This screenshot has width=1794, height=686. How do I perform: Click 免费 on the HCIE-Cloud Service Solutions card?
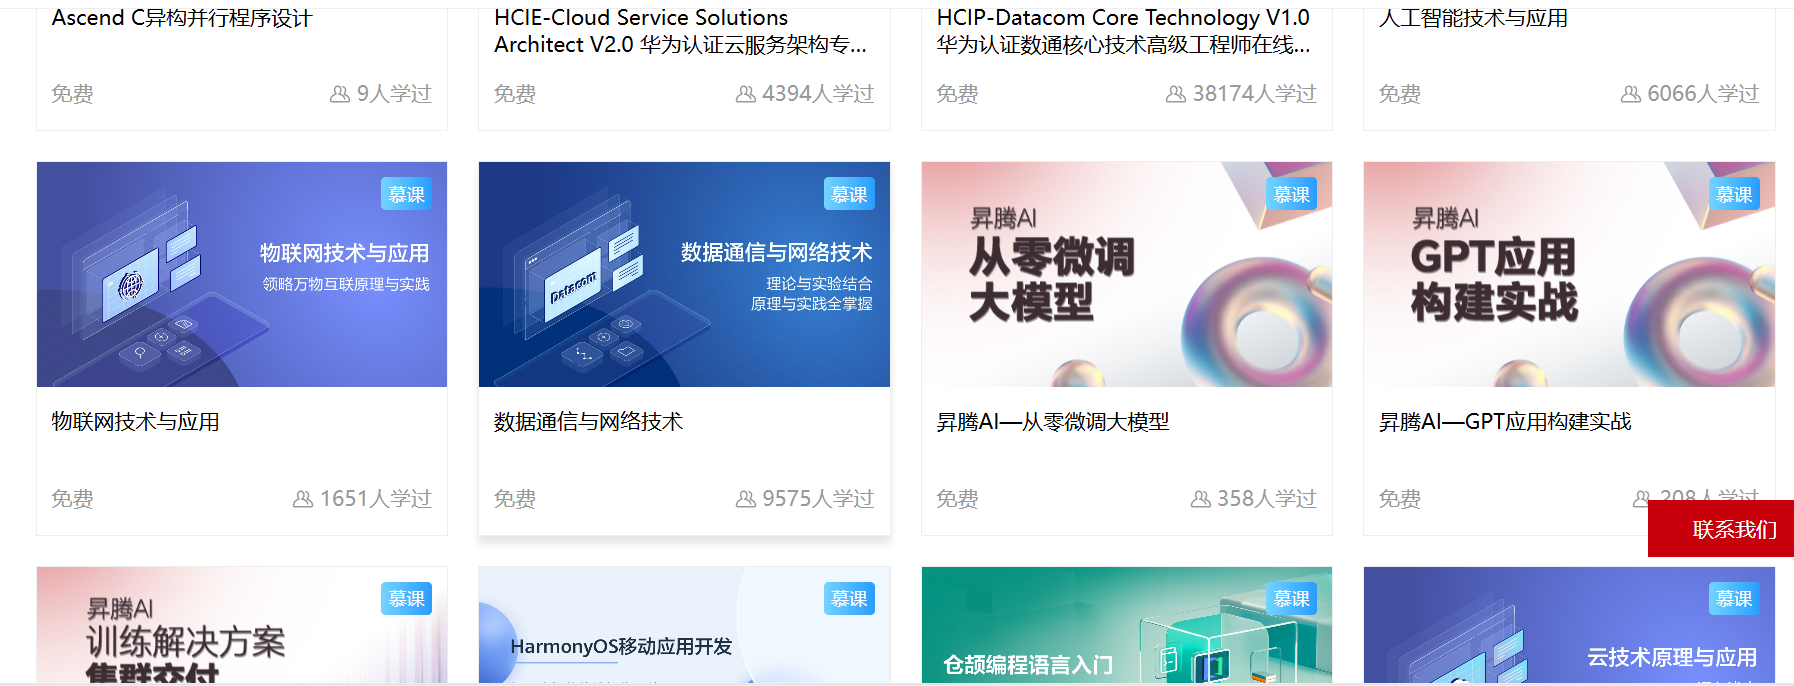(x=515, y=94)
